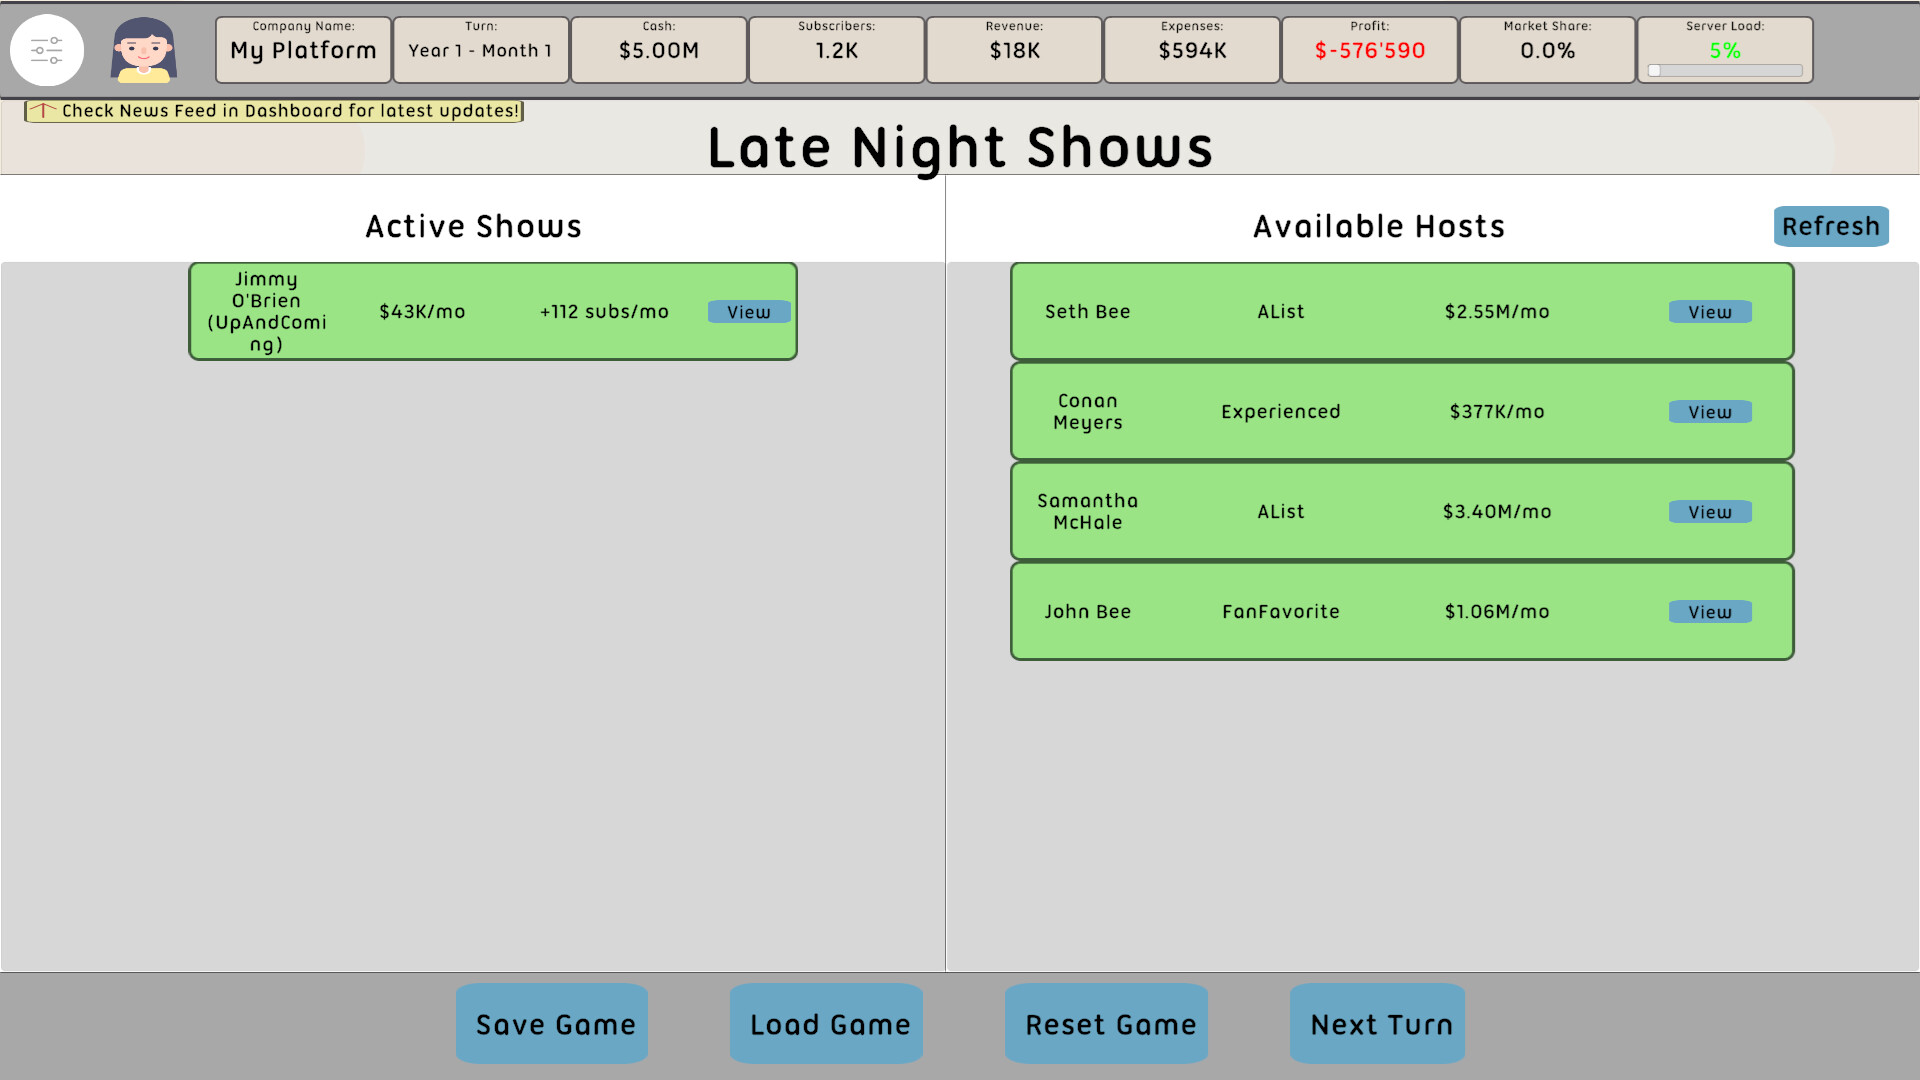The image size is (1920, 1080).
Task: Refresh the list of available hosts
Action: [1830, 226]
